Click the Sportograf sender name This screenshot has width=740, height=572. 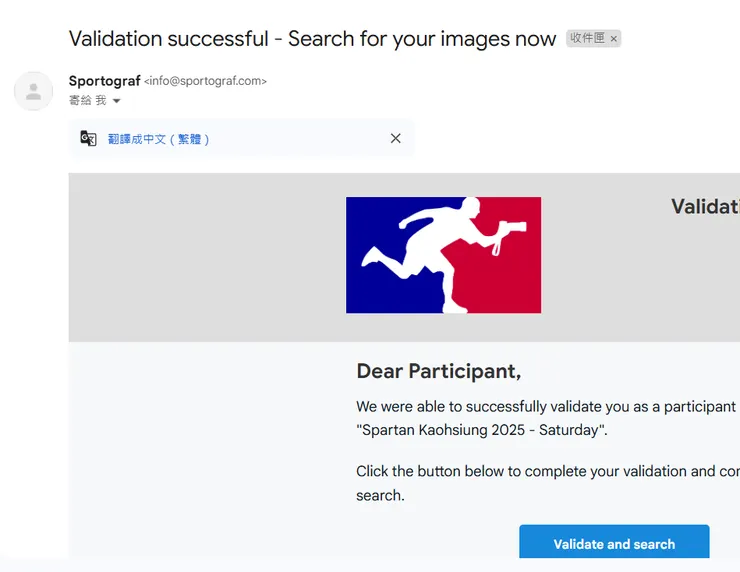(x=104, y=81)
